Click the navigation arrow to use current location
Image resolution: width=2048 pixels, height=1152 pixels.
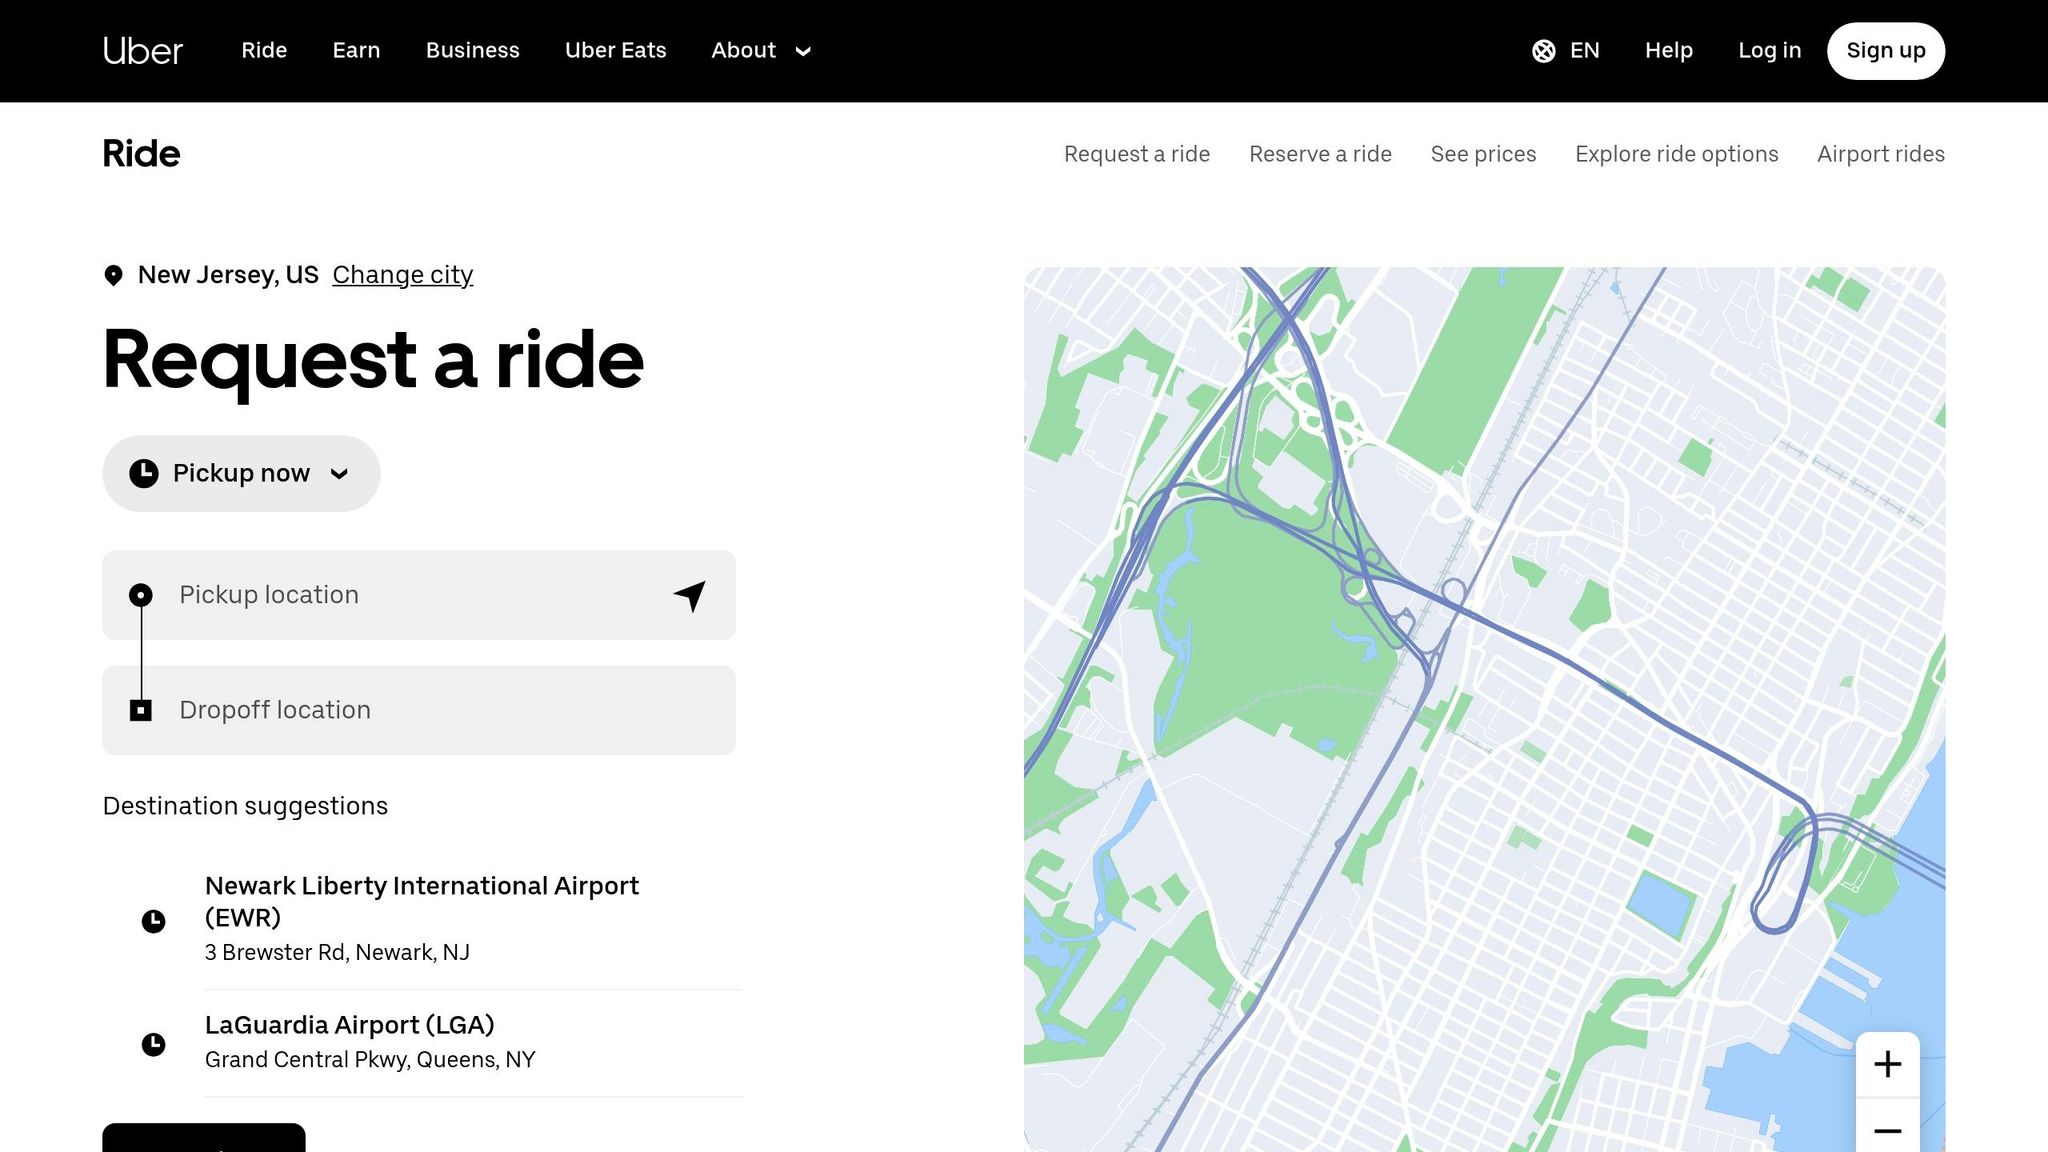[x=689, y=594]
